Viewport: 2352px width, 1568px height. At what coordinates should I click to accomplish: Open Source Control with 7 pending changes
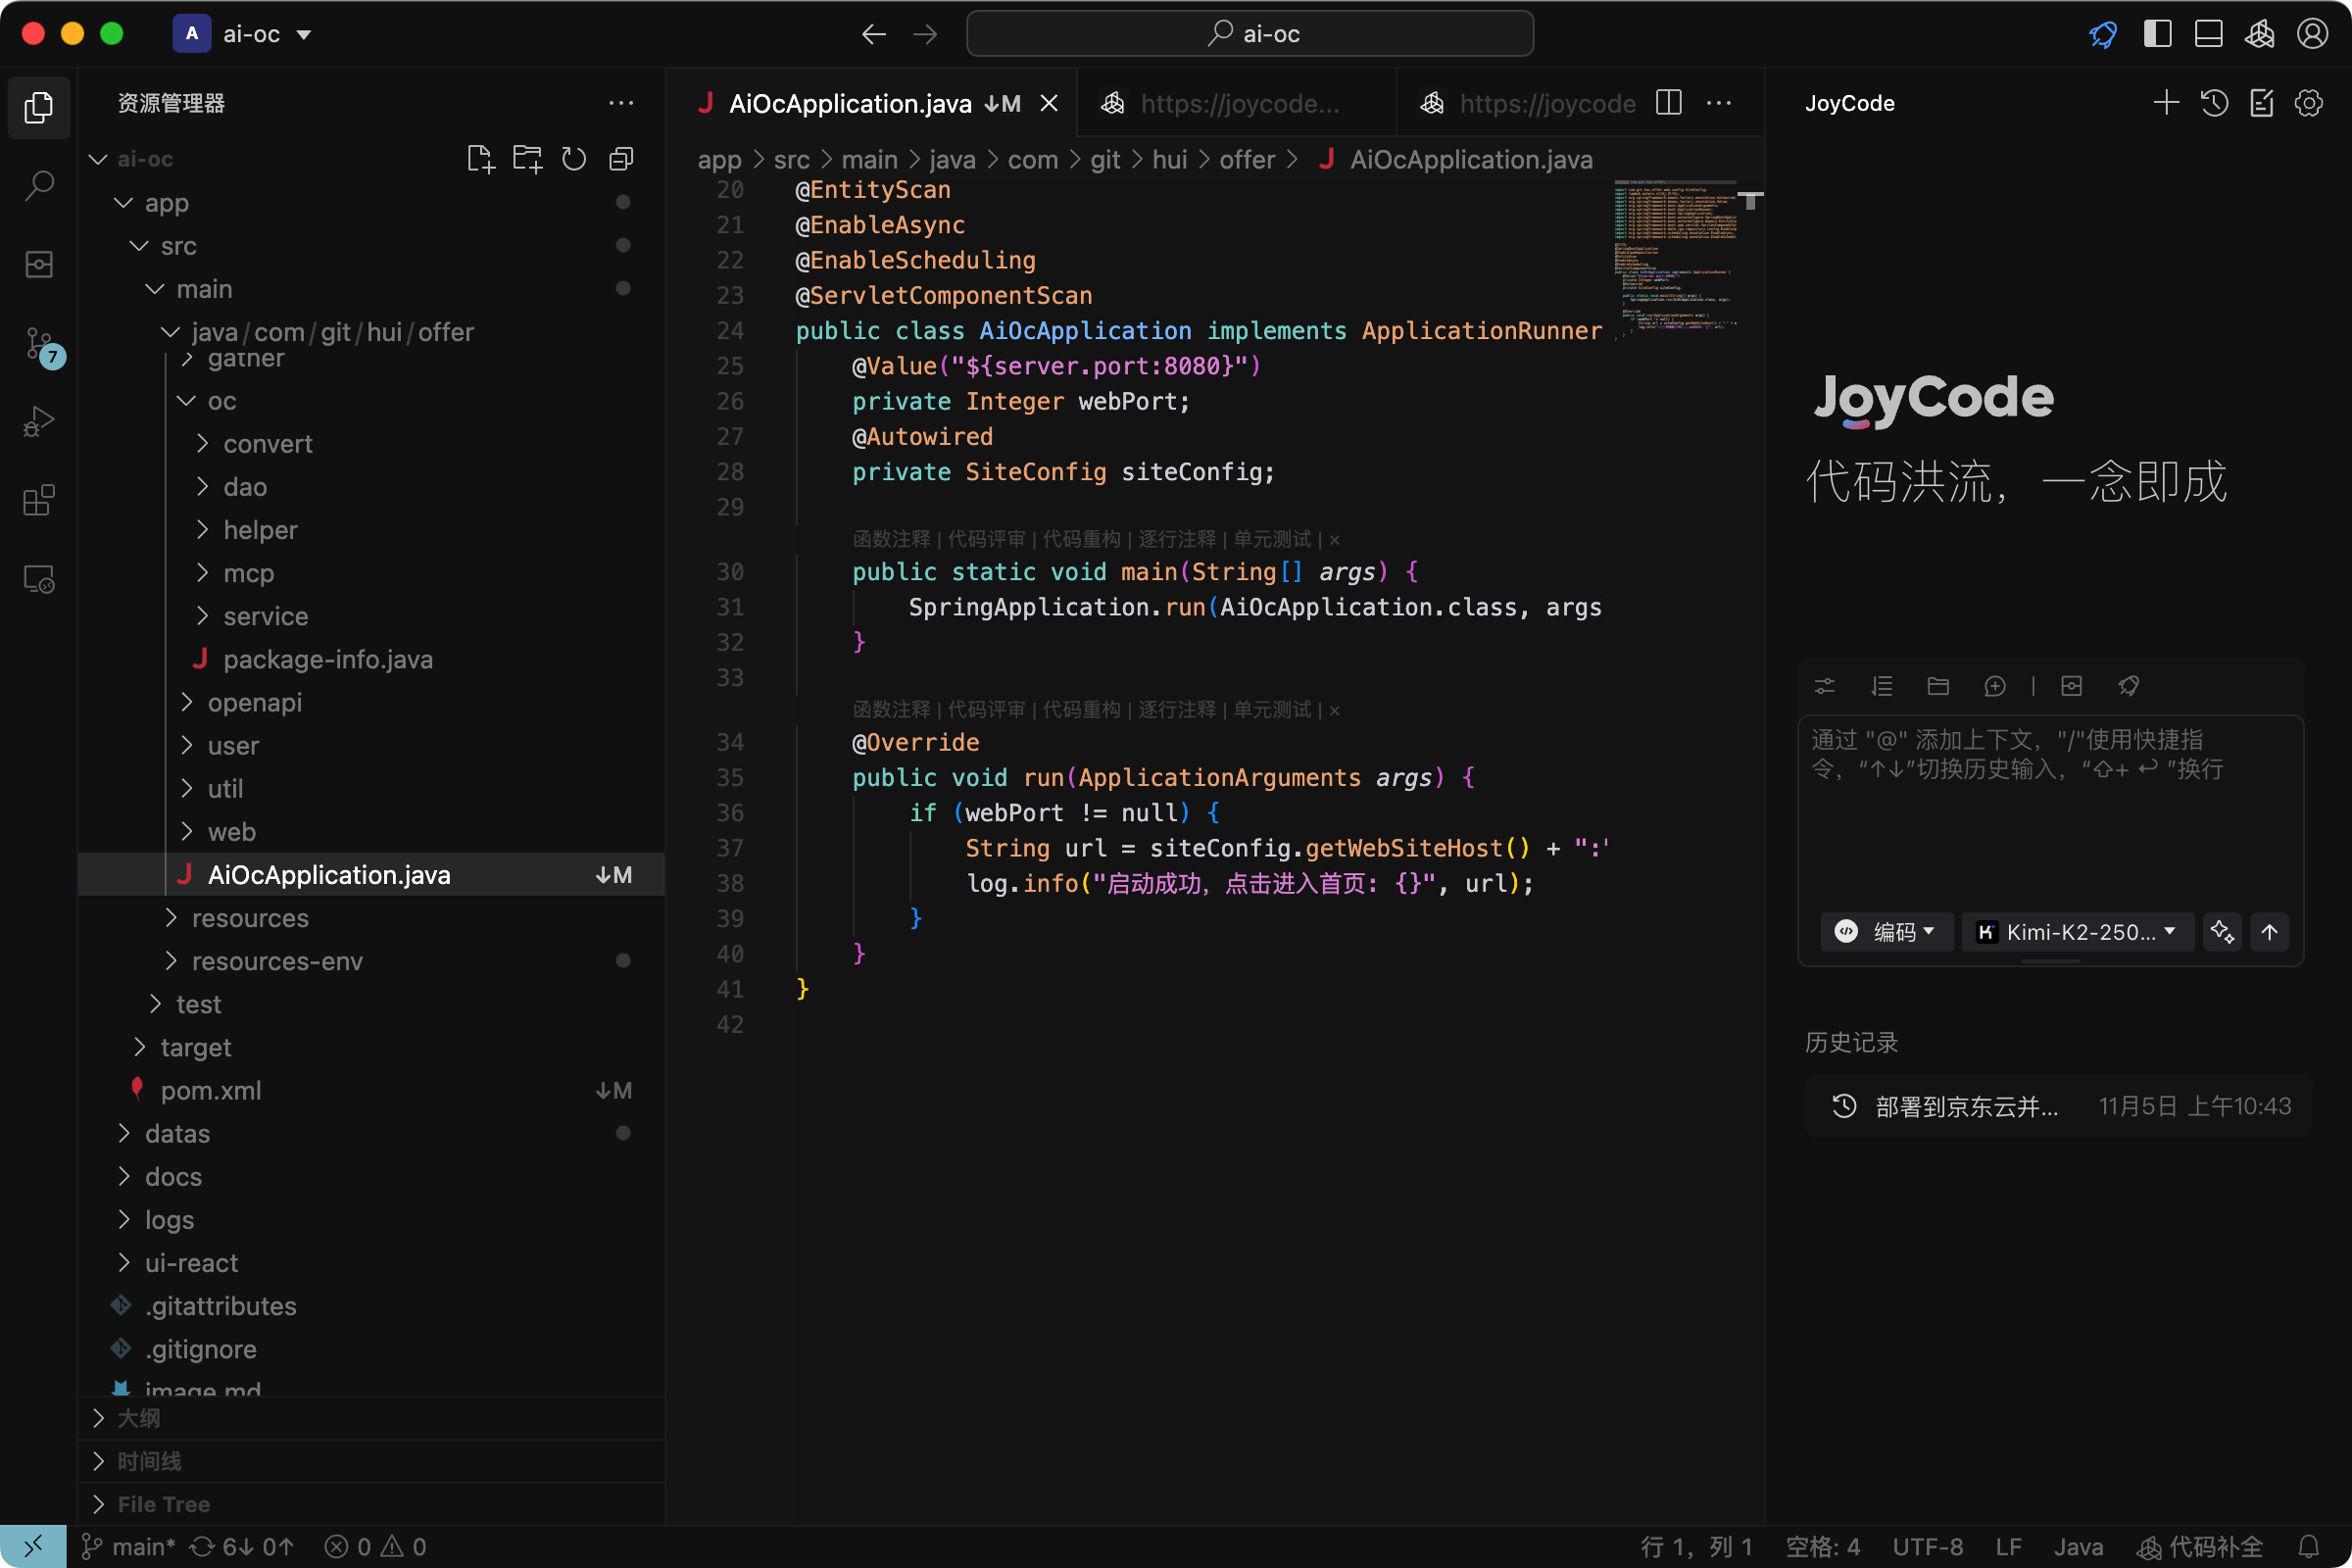pyautogui.click(x=40, y=344)
